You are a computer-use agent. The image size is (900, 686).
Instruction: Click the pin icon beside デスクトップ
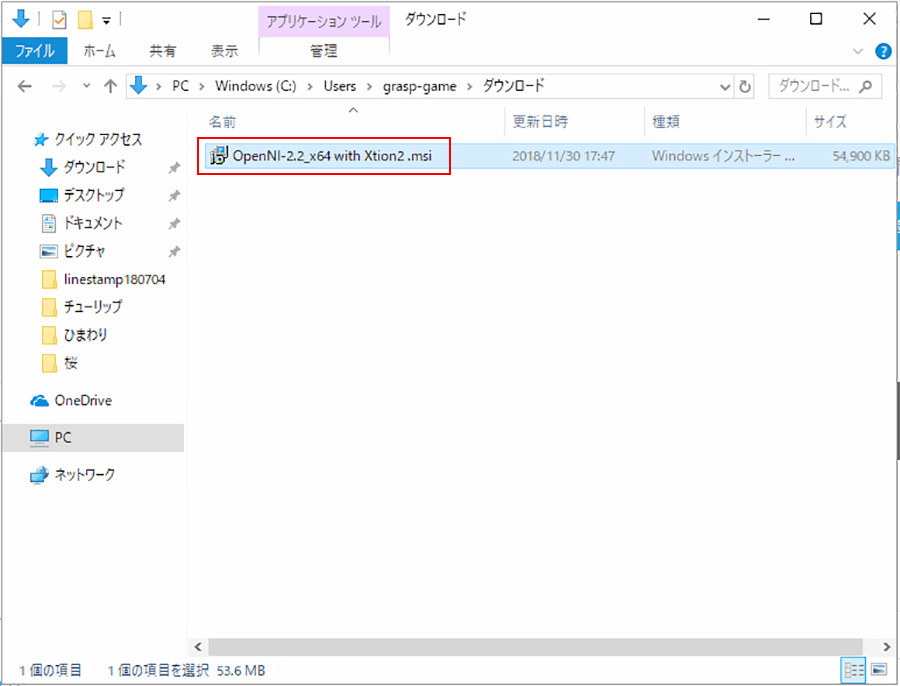click(174, 196)
